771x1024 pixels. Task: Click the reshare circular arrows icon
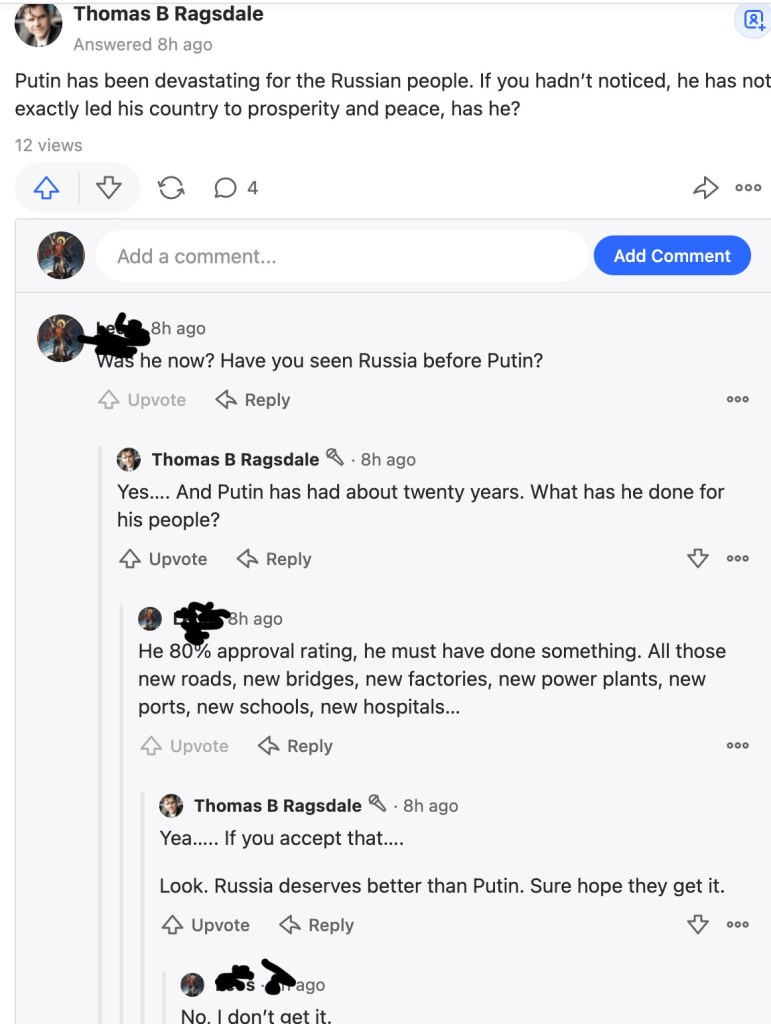click(x=171, y=188)
